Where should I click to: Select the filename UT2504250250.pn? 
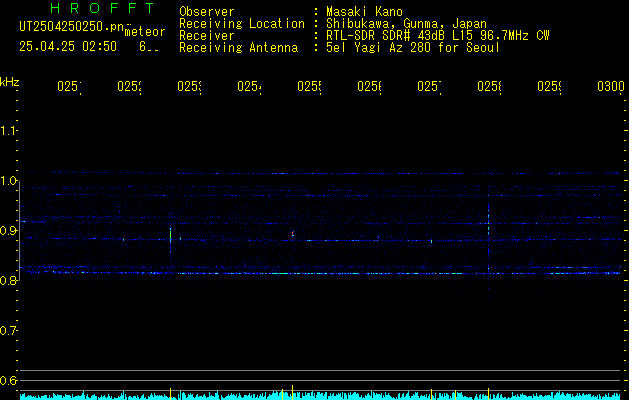(71, 27)
